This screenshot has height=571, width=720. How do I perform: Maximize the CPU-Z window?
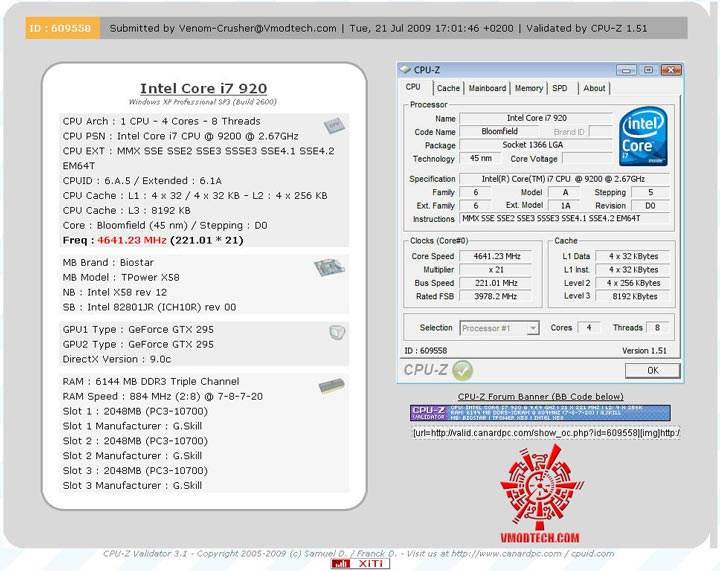pyautogui.click(x=648, y=70)
